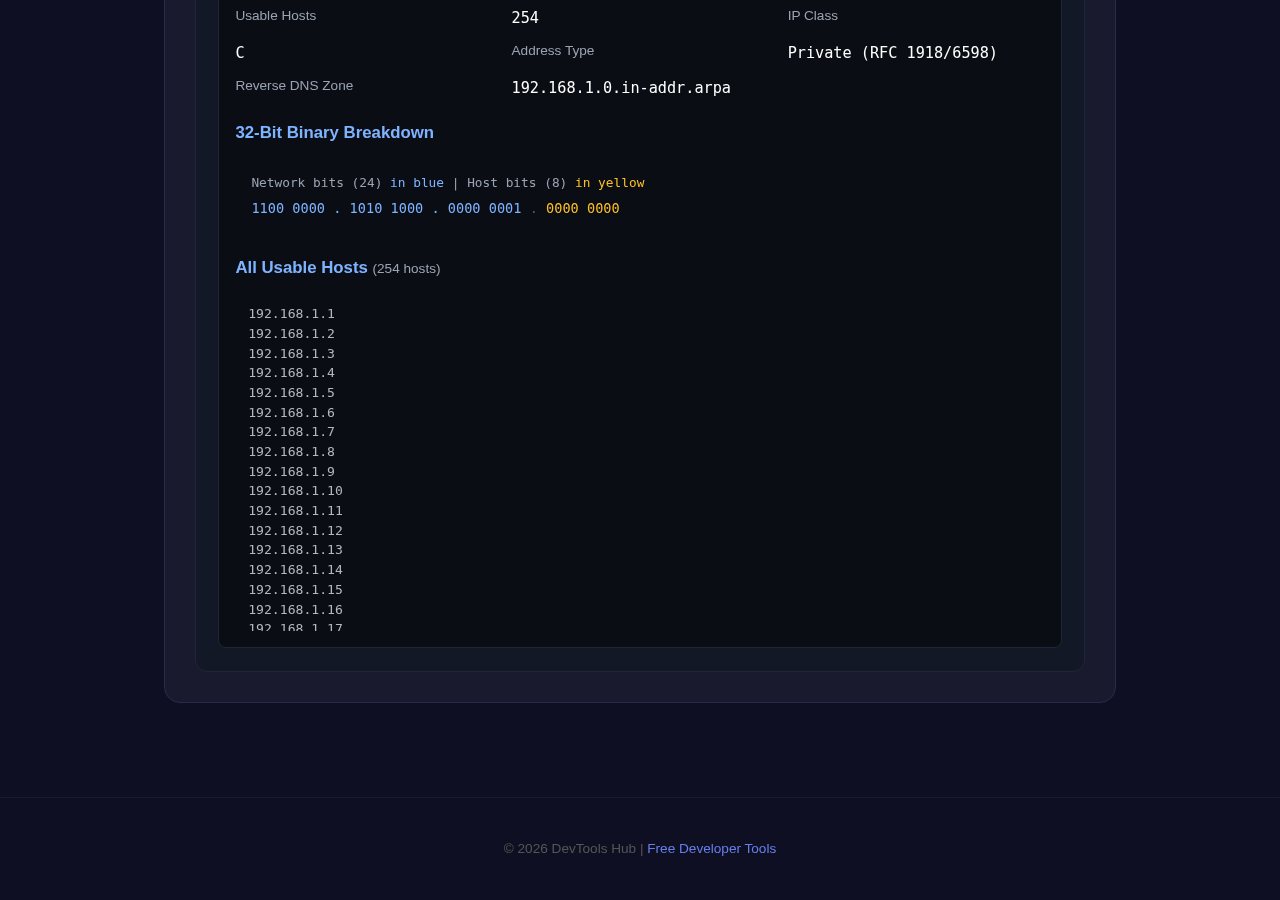Click the reverse DNS value 192.168.1.0.in-addr.arpa
Viewport: 1280px width, 900px height.
(x=621, y=88)
